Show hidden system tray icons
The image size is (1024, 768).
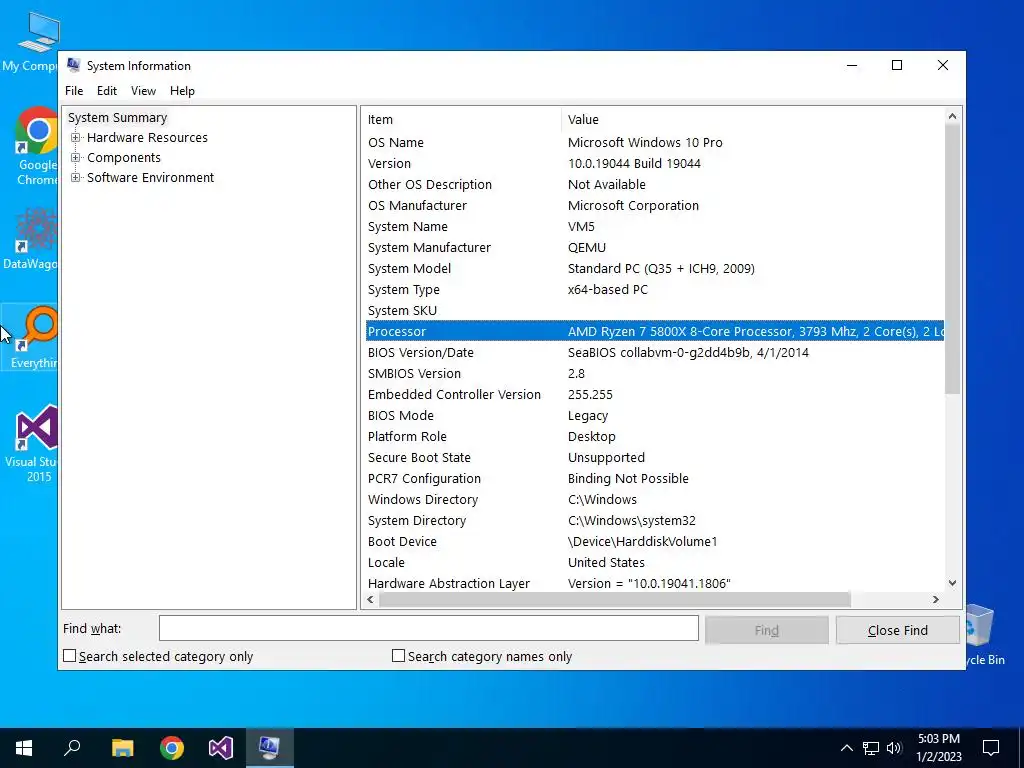(846, 748)
